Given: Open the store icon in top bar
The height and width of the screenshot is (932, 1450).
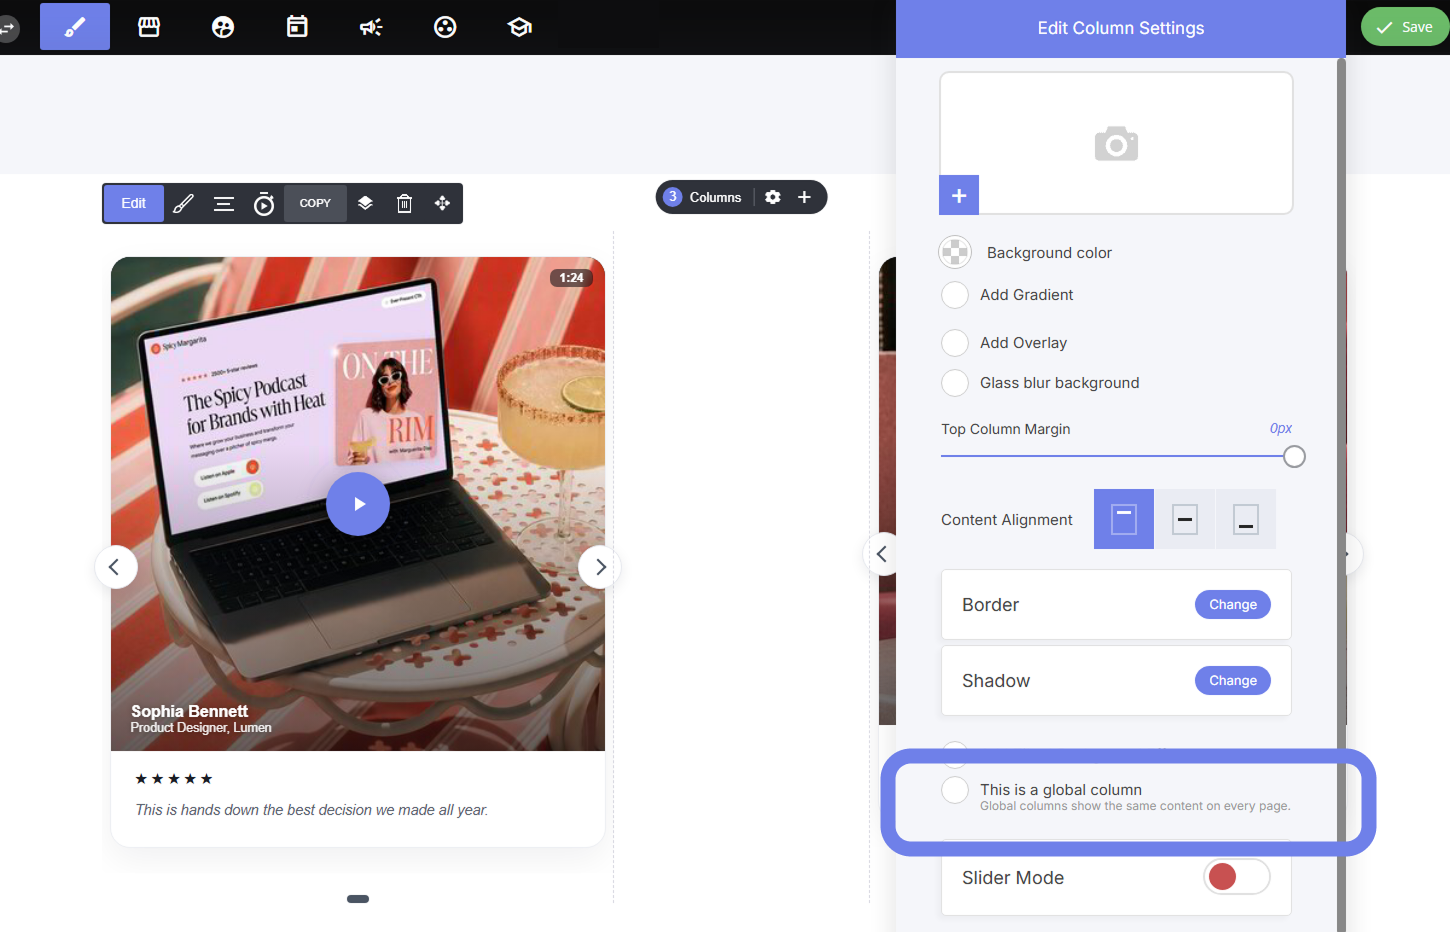Looking at the screenshot, I should pyautogui.click(x=149, y=27).
